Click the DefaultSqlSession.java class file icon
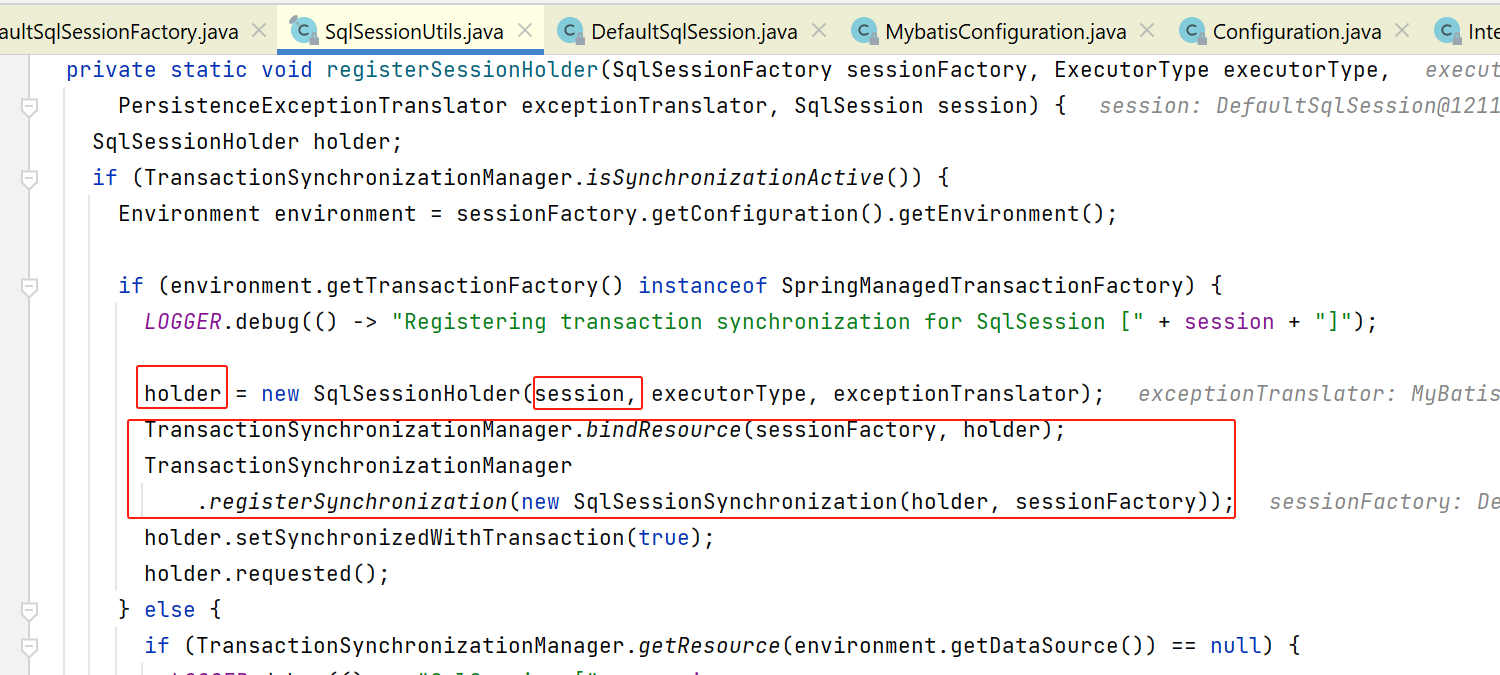Viewport: 1500px width, 675px height. pos(571,31)
